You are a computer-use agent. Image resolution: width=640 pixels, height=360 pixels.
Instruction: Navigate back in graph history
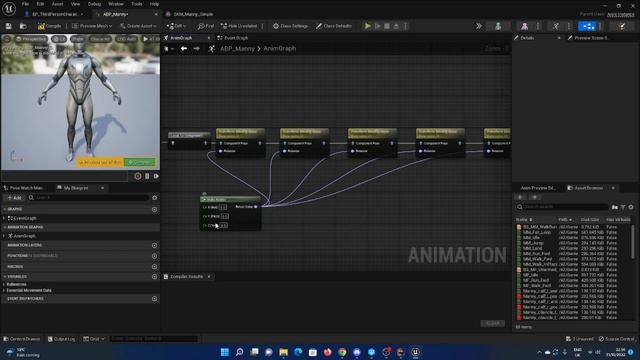point(184,49)
